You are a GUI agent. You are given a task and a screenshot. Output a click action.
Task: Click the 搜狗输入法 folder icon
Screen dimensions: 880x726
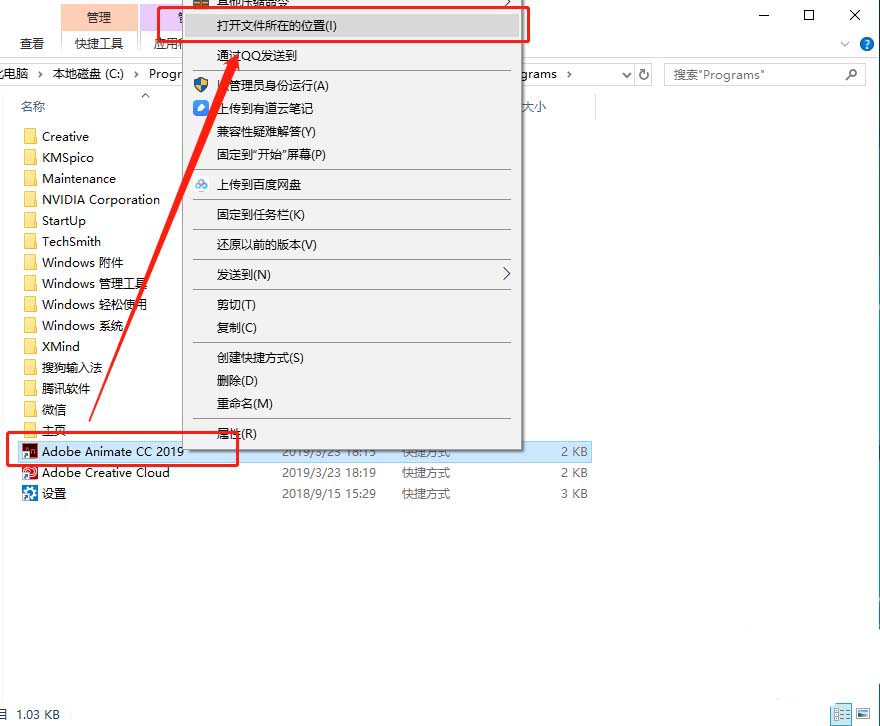point(30,367)
